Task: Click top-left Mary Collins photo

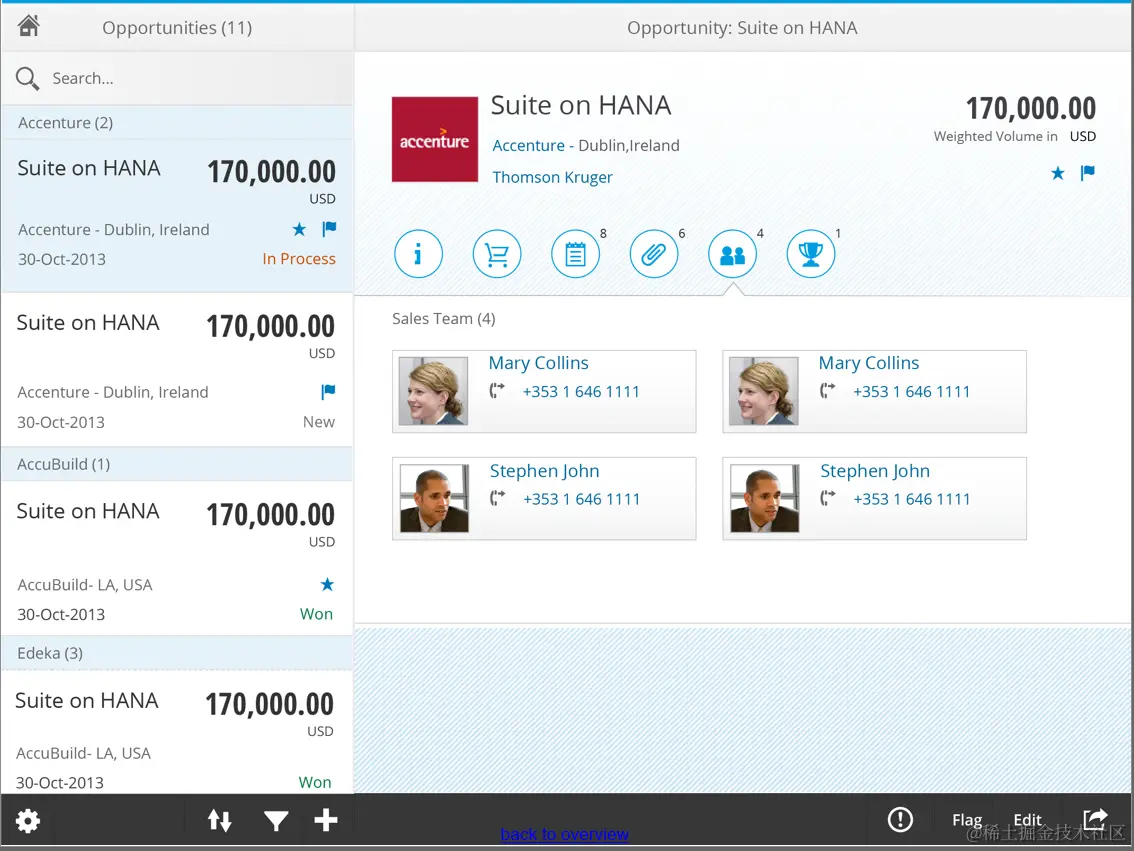Action: (433, 391)
